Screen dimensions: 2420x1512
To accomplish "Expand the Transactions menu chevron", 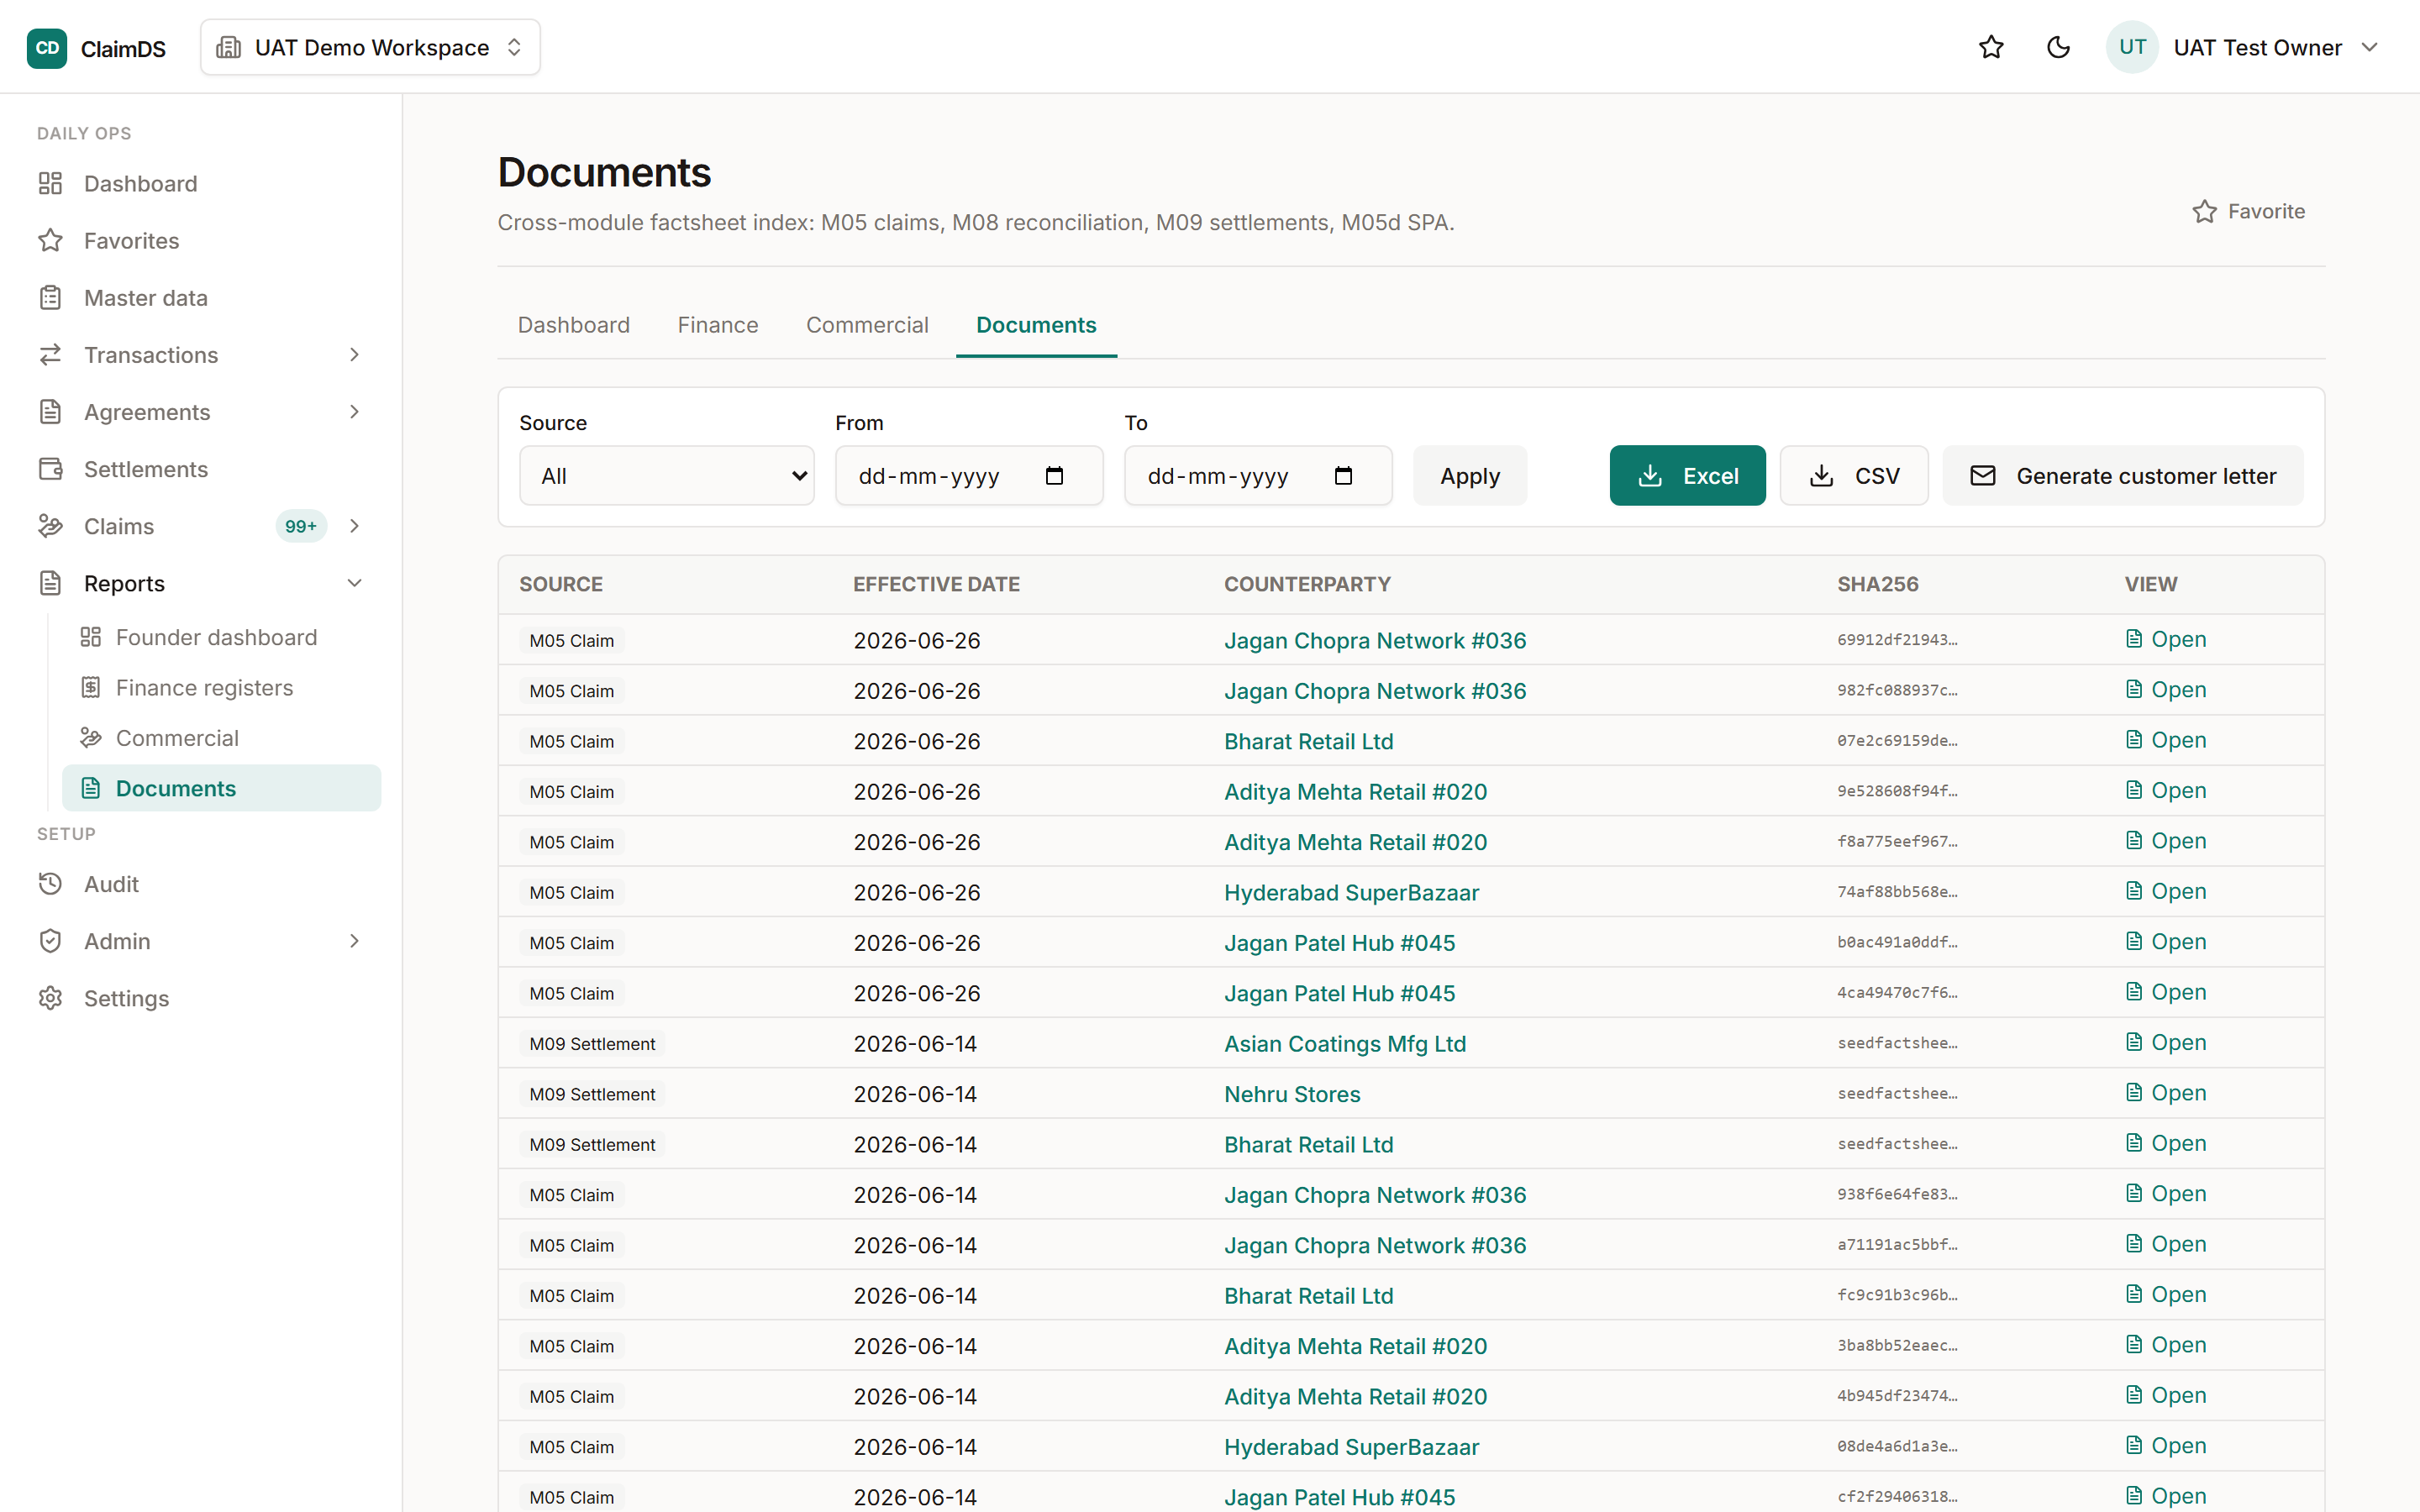I will click(x=354, y=354).
